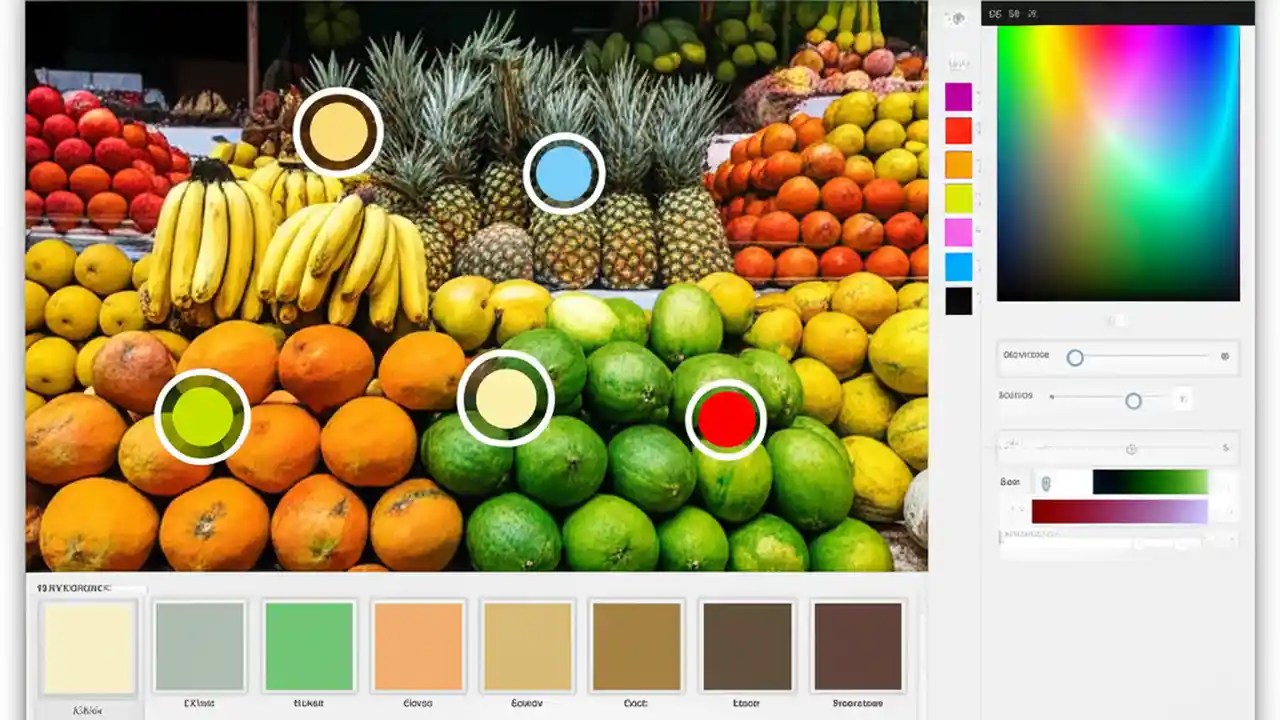Click the value box beside the second slider
The width and height of the screenshot is (1280, 720).
(x=1181, y=399)
